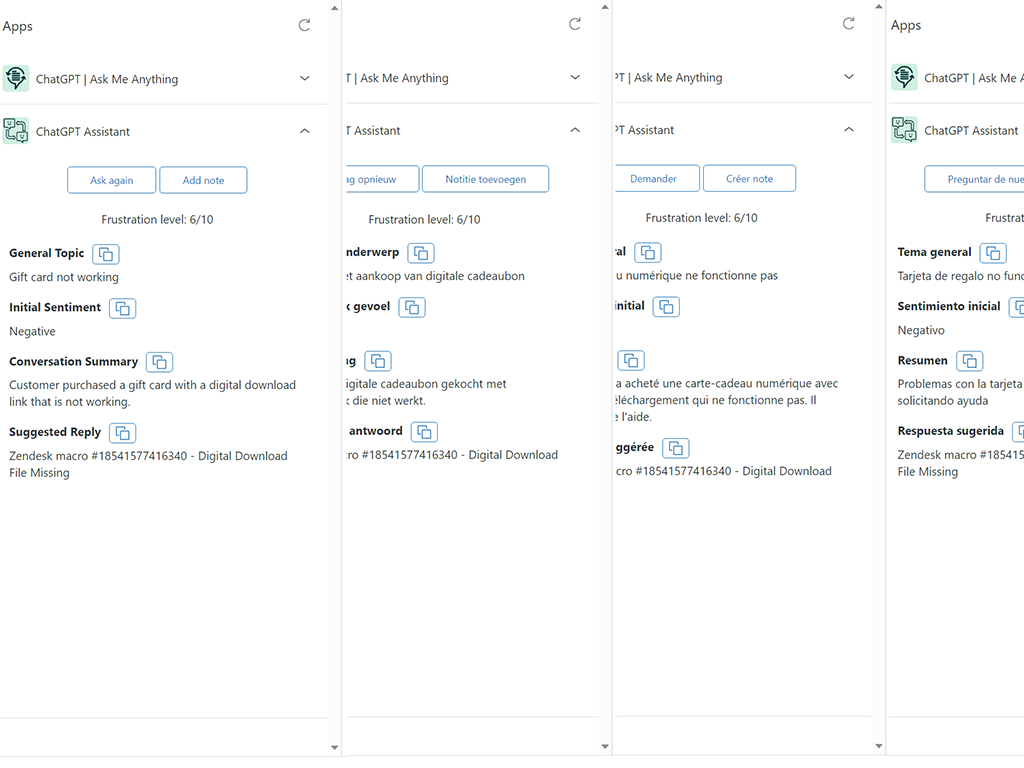This screenshot has height=768, width=1024.
Task: Copy the Initial Sentiment value
Action: click(x=122, y=308)
